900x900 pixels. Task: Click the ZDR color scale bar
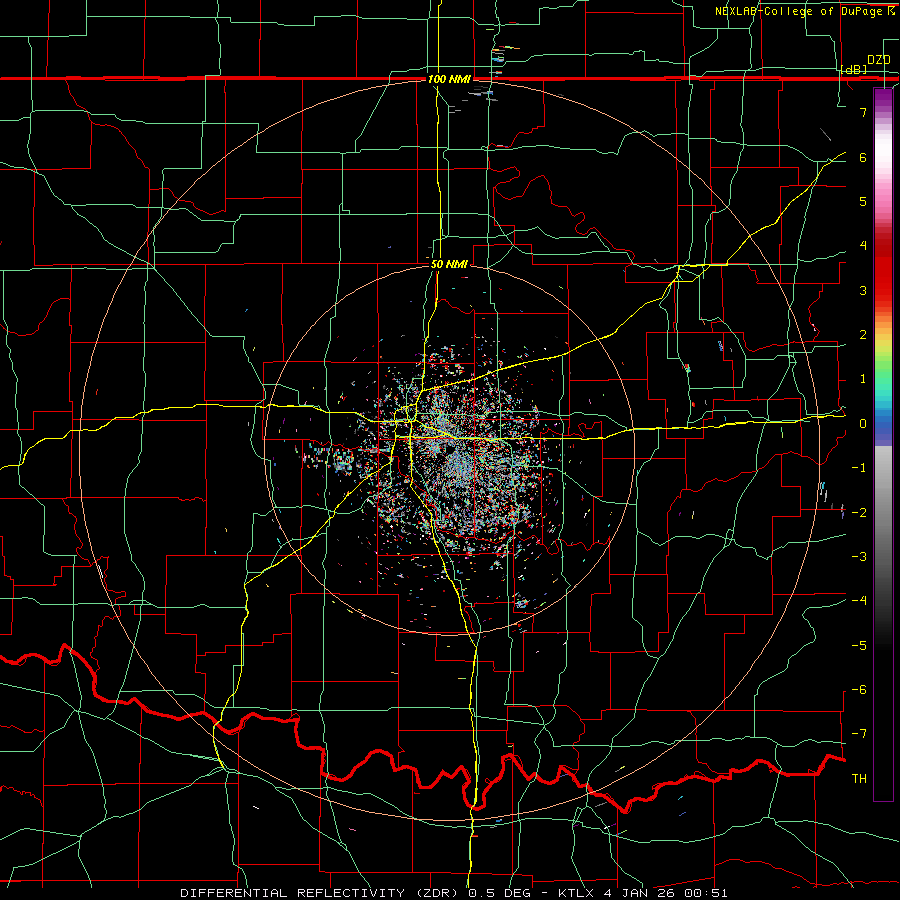click(x=883, y=444)
